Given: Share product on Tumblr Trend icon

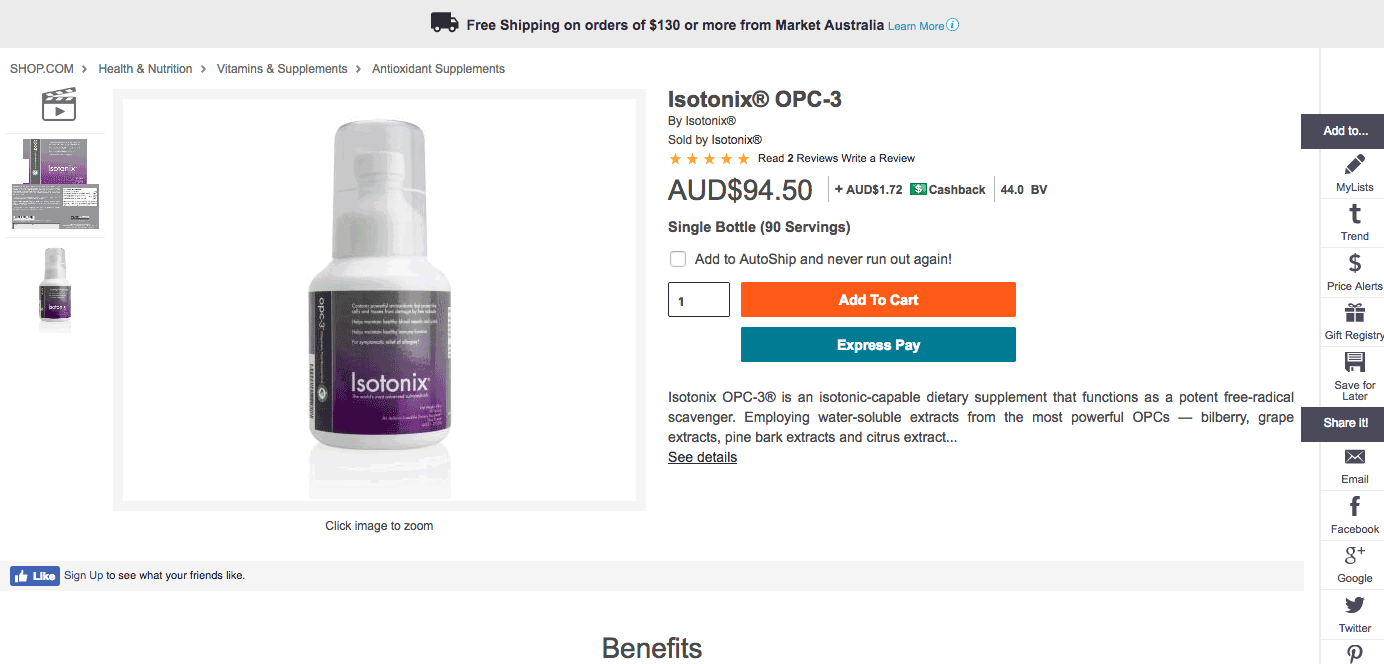Looking at the screenshot, I should (x=1355, y=214).
